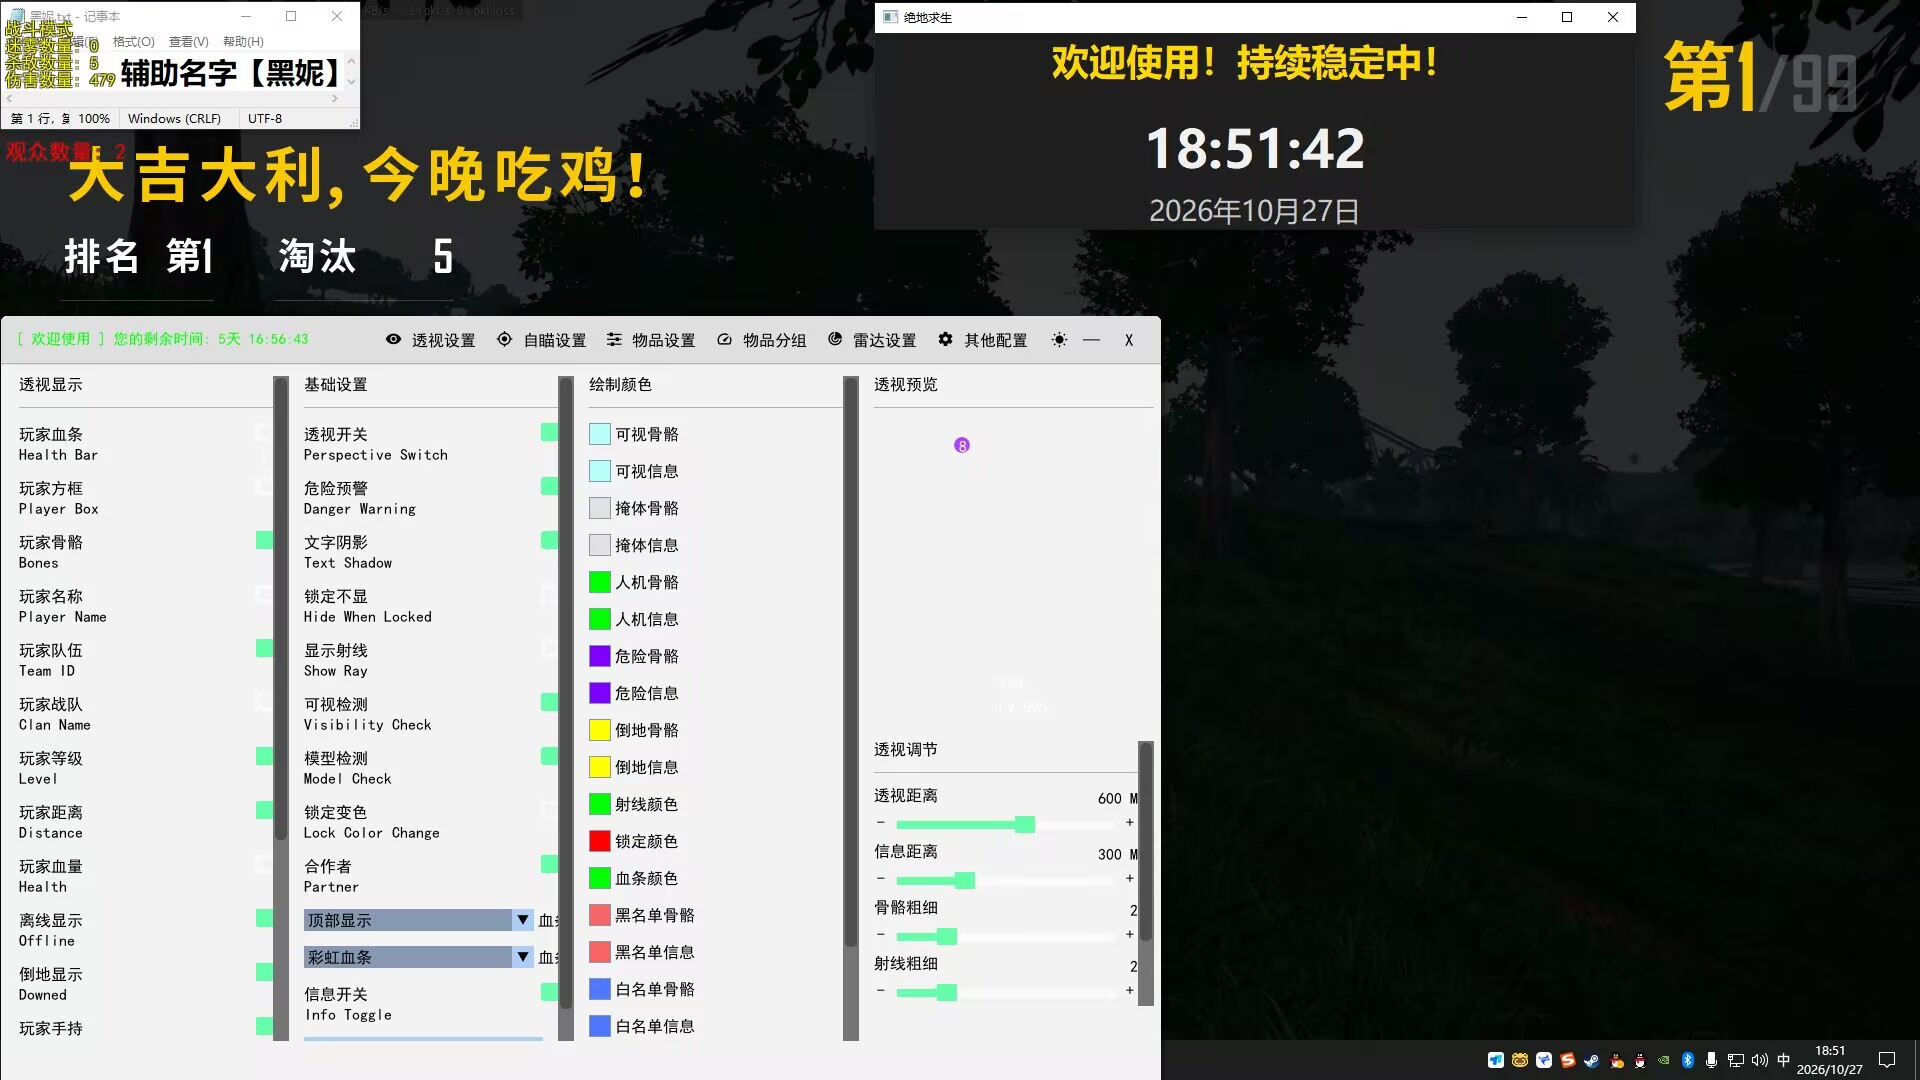
Task: Click the minus button for 信息距离
Action: (x=881, y=879)
